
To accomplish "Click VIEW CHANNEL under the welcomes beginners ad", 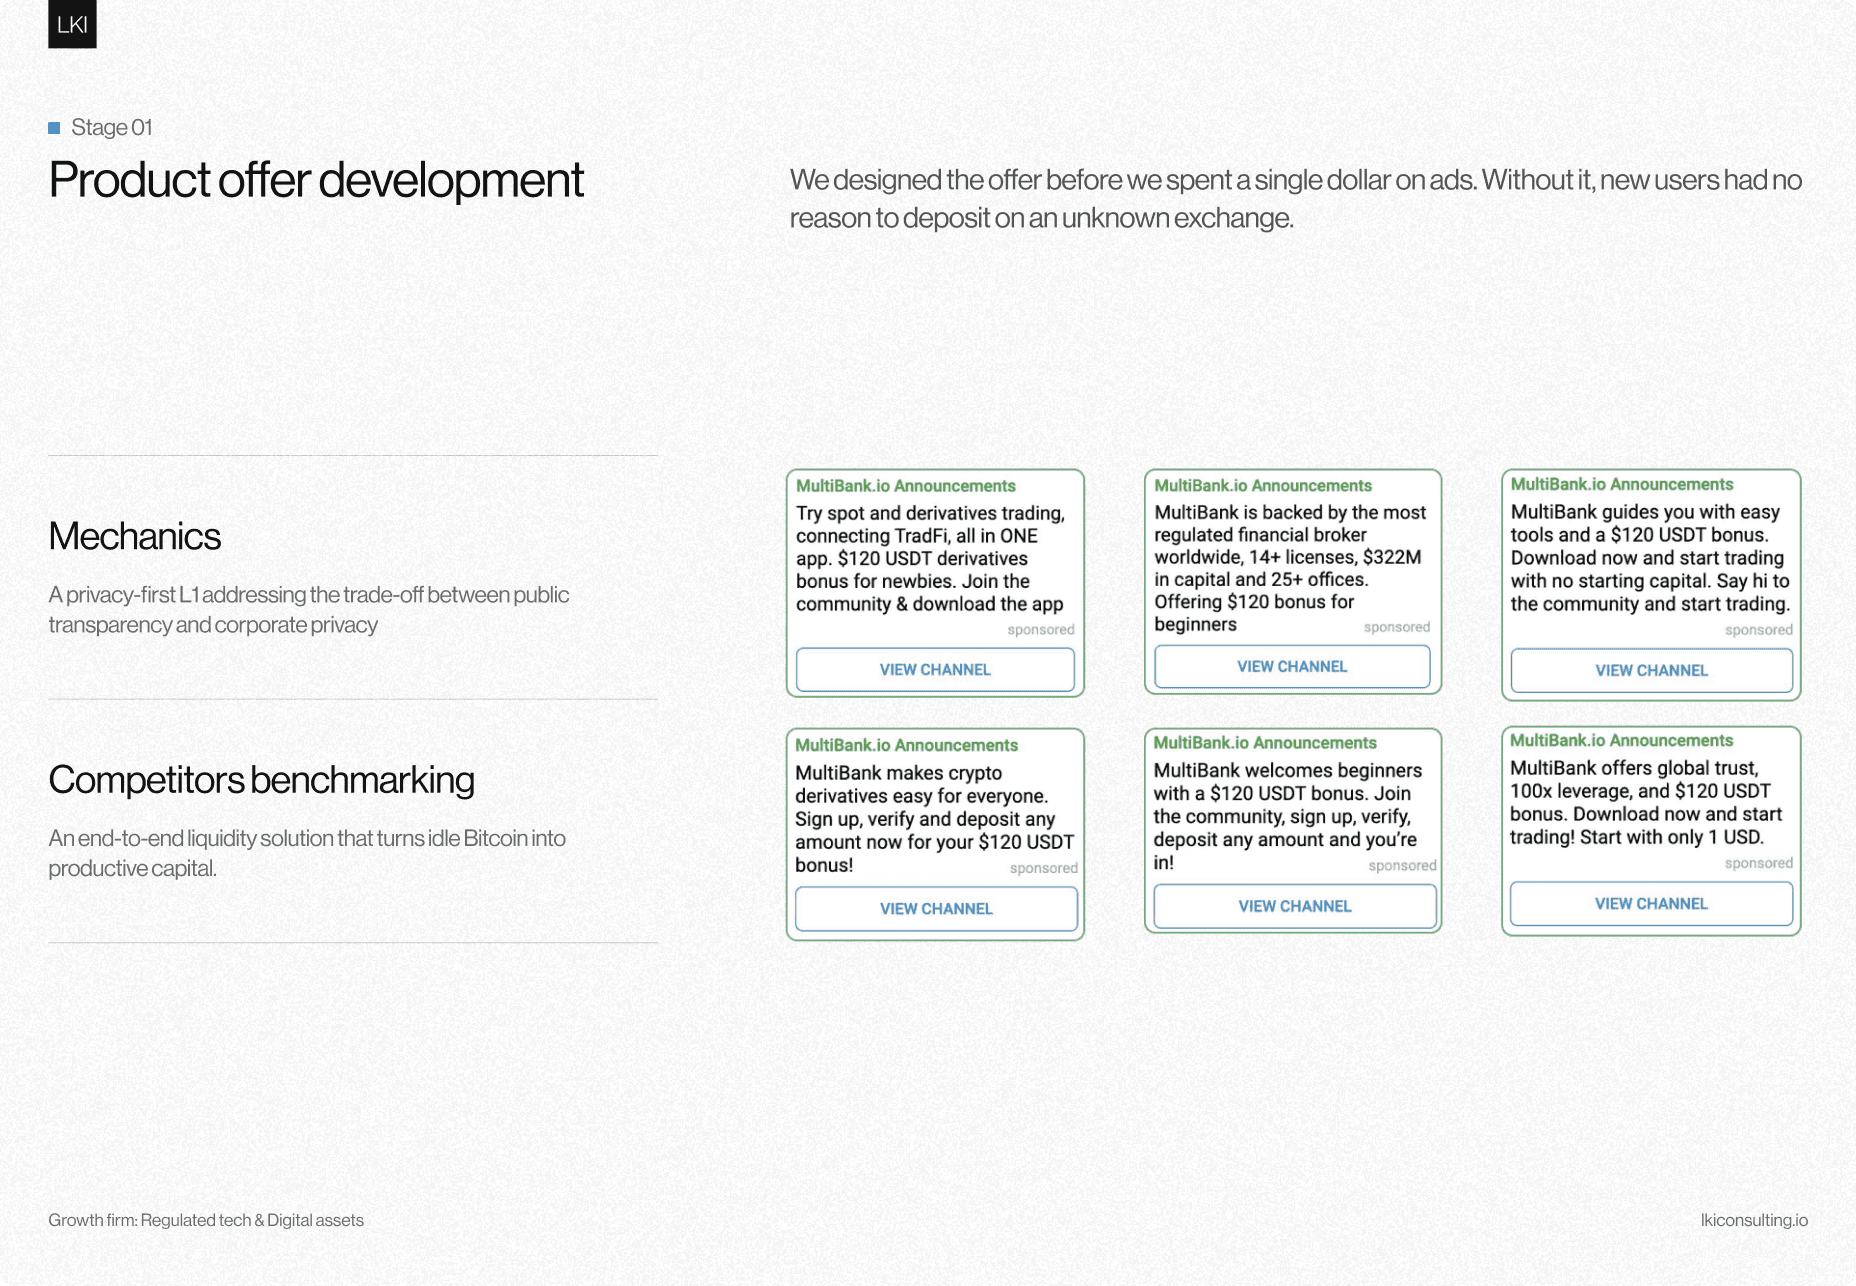I will (1295, 906).
